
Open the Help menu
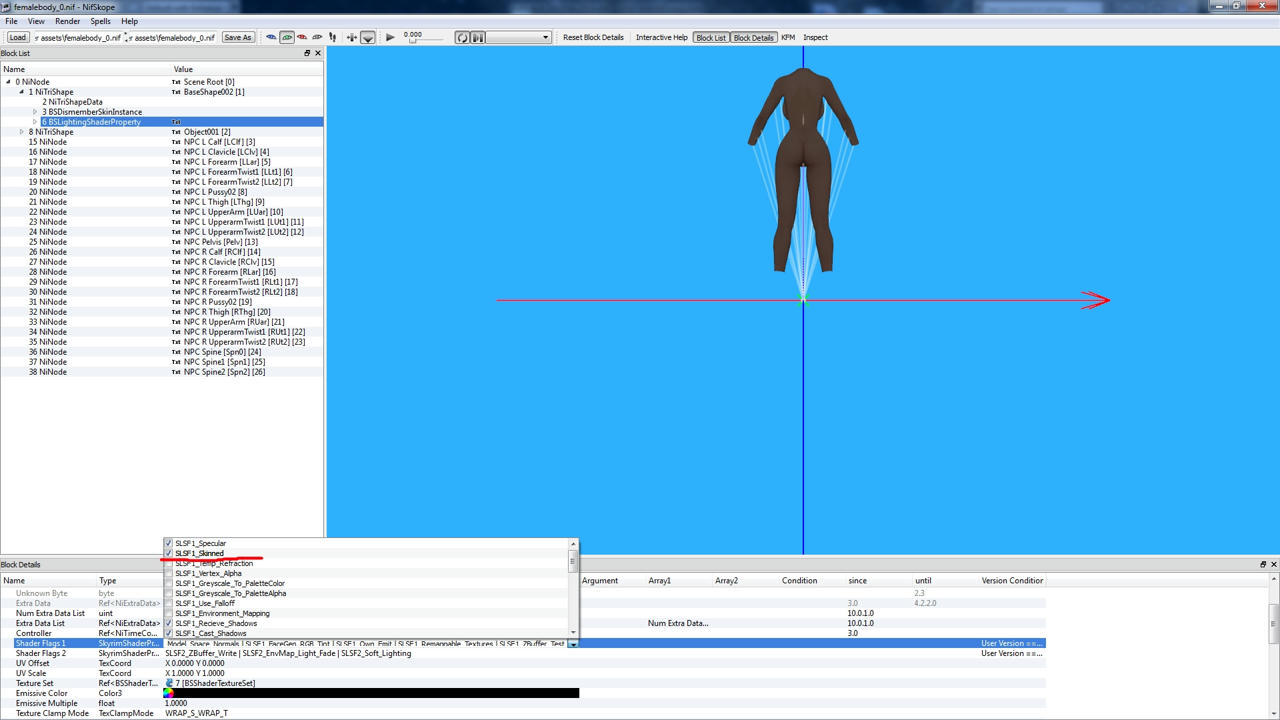pos(130,21)
